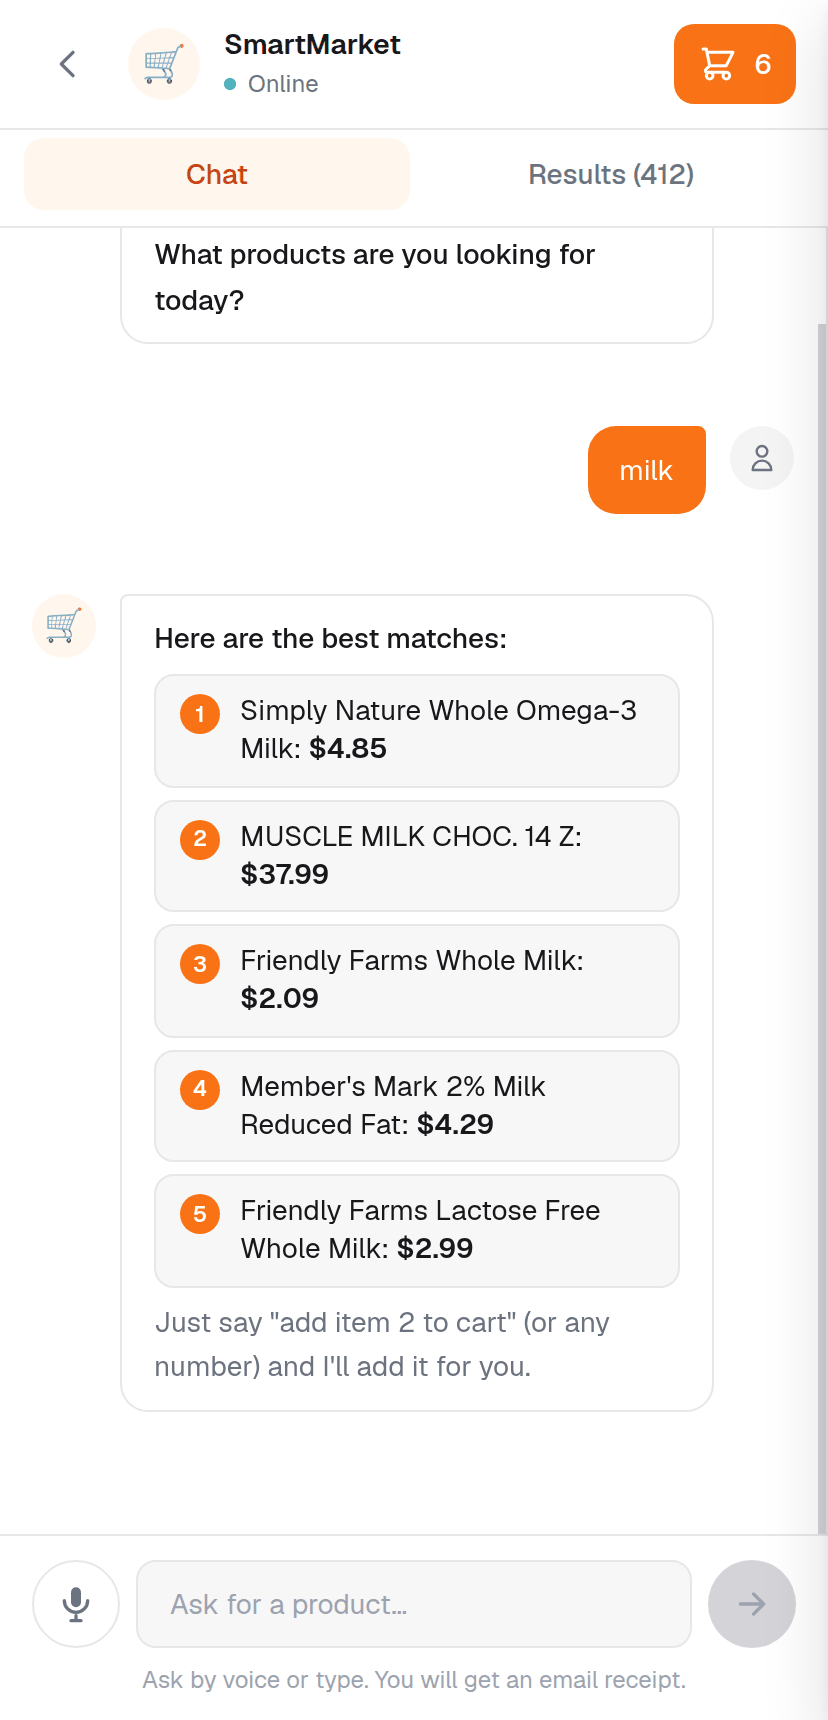Choose Friendly Farms Whole Milk item

coord(417,981)
